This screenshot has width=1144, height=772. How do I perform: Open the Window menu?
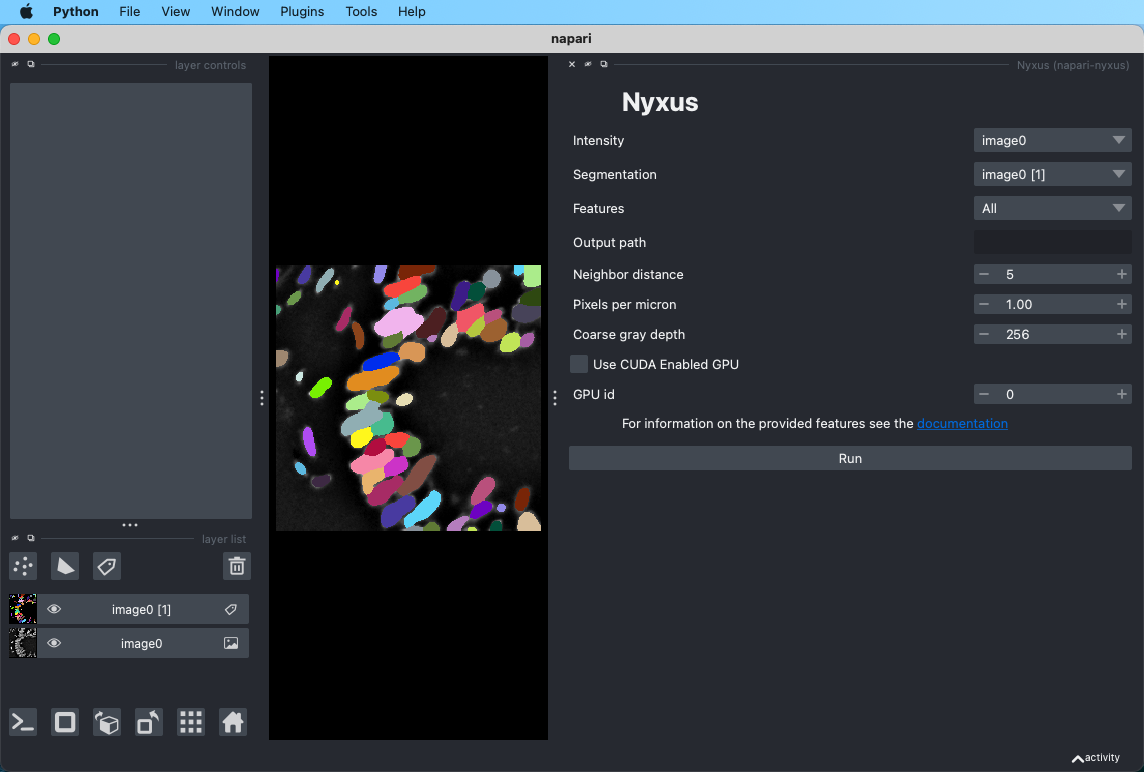[235, 12]
